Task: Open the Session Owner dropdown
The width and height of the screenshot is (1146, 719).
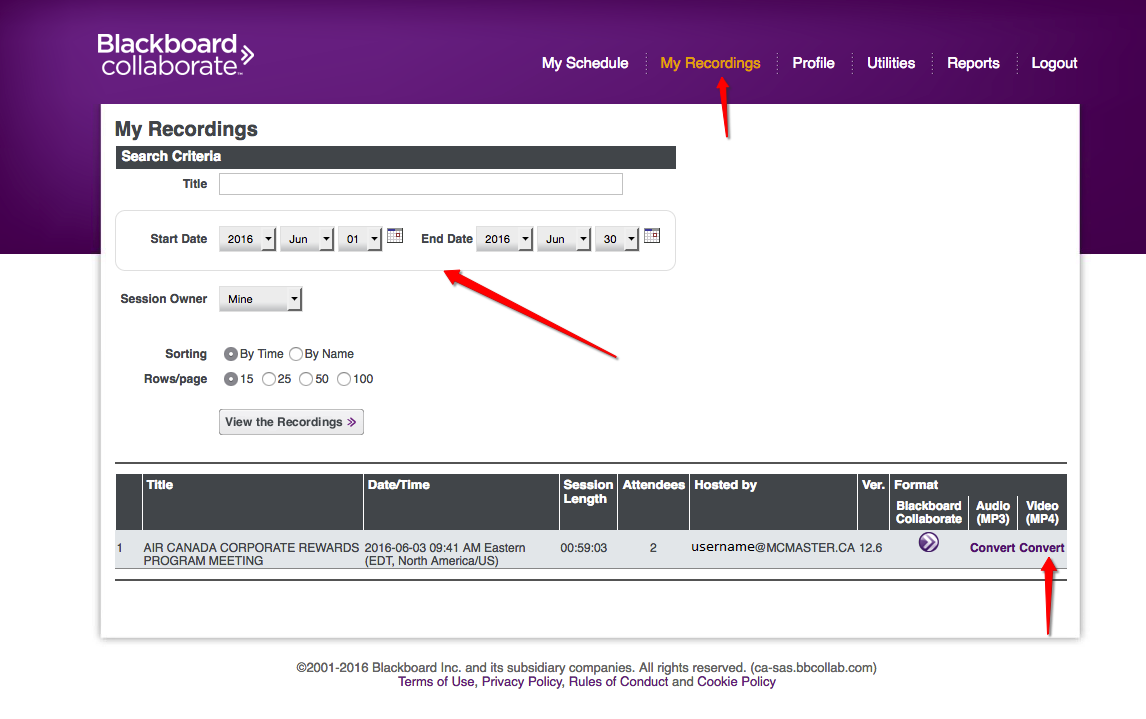Action: click(x=260, y=299)
